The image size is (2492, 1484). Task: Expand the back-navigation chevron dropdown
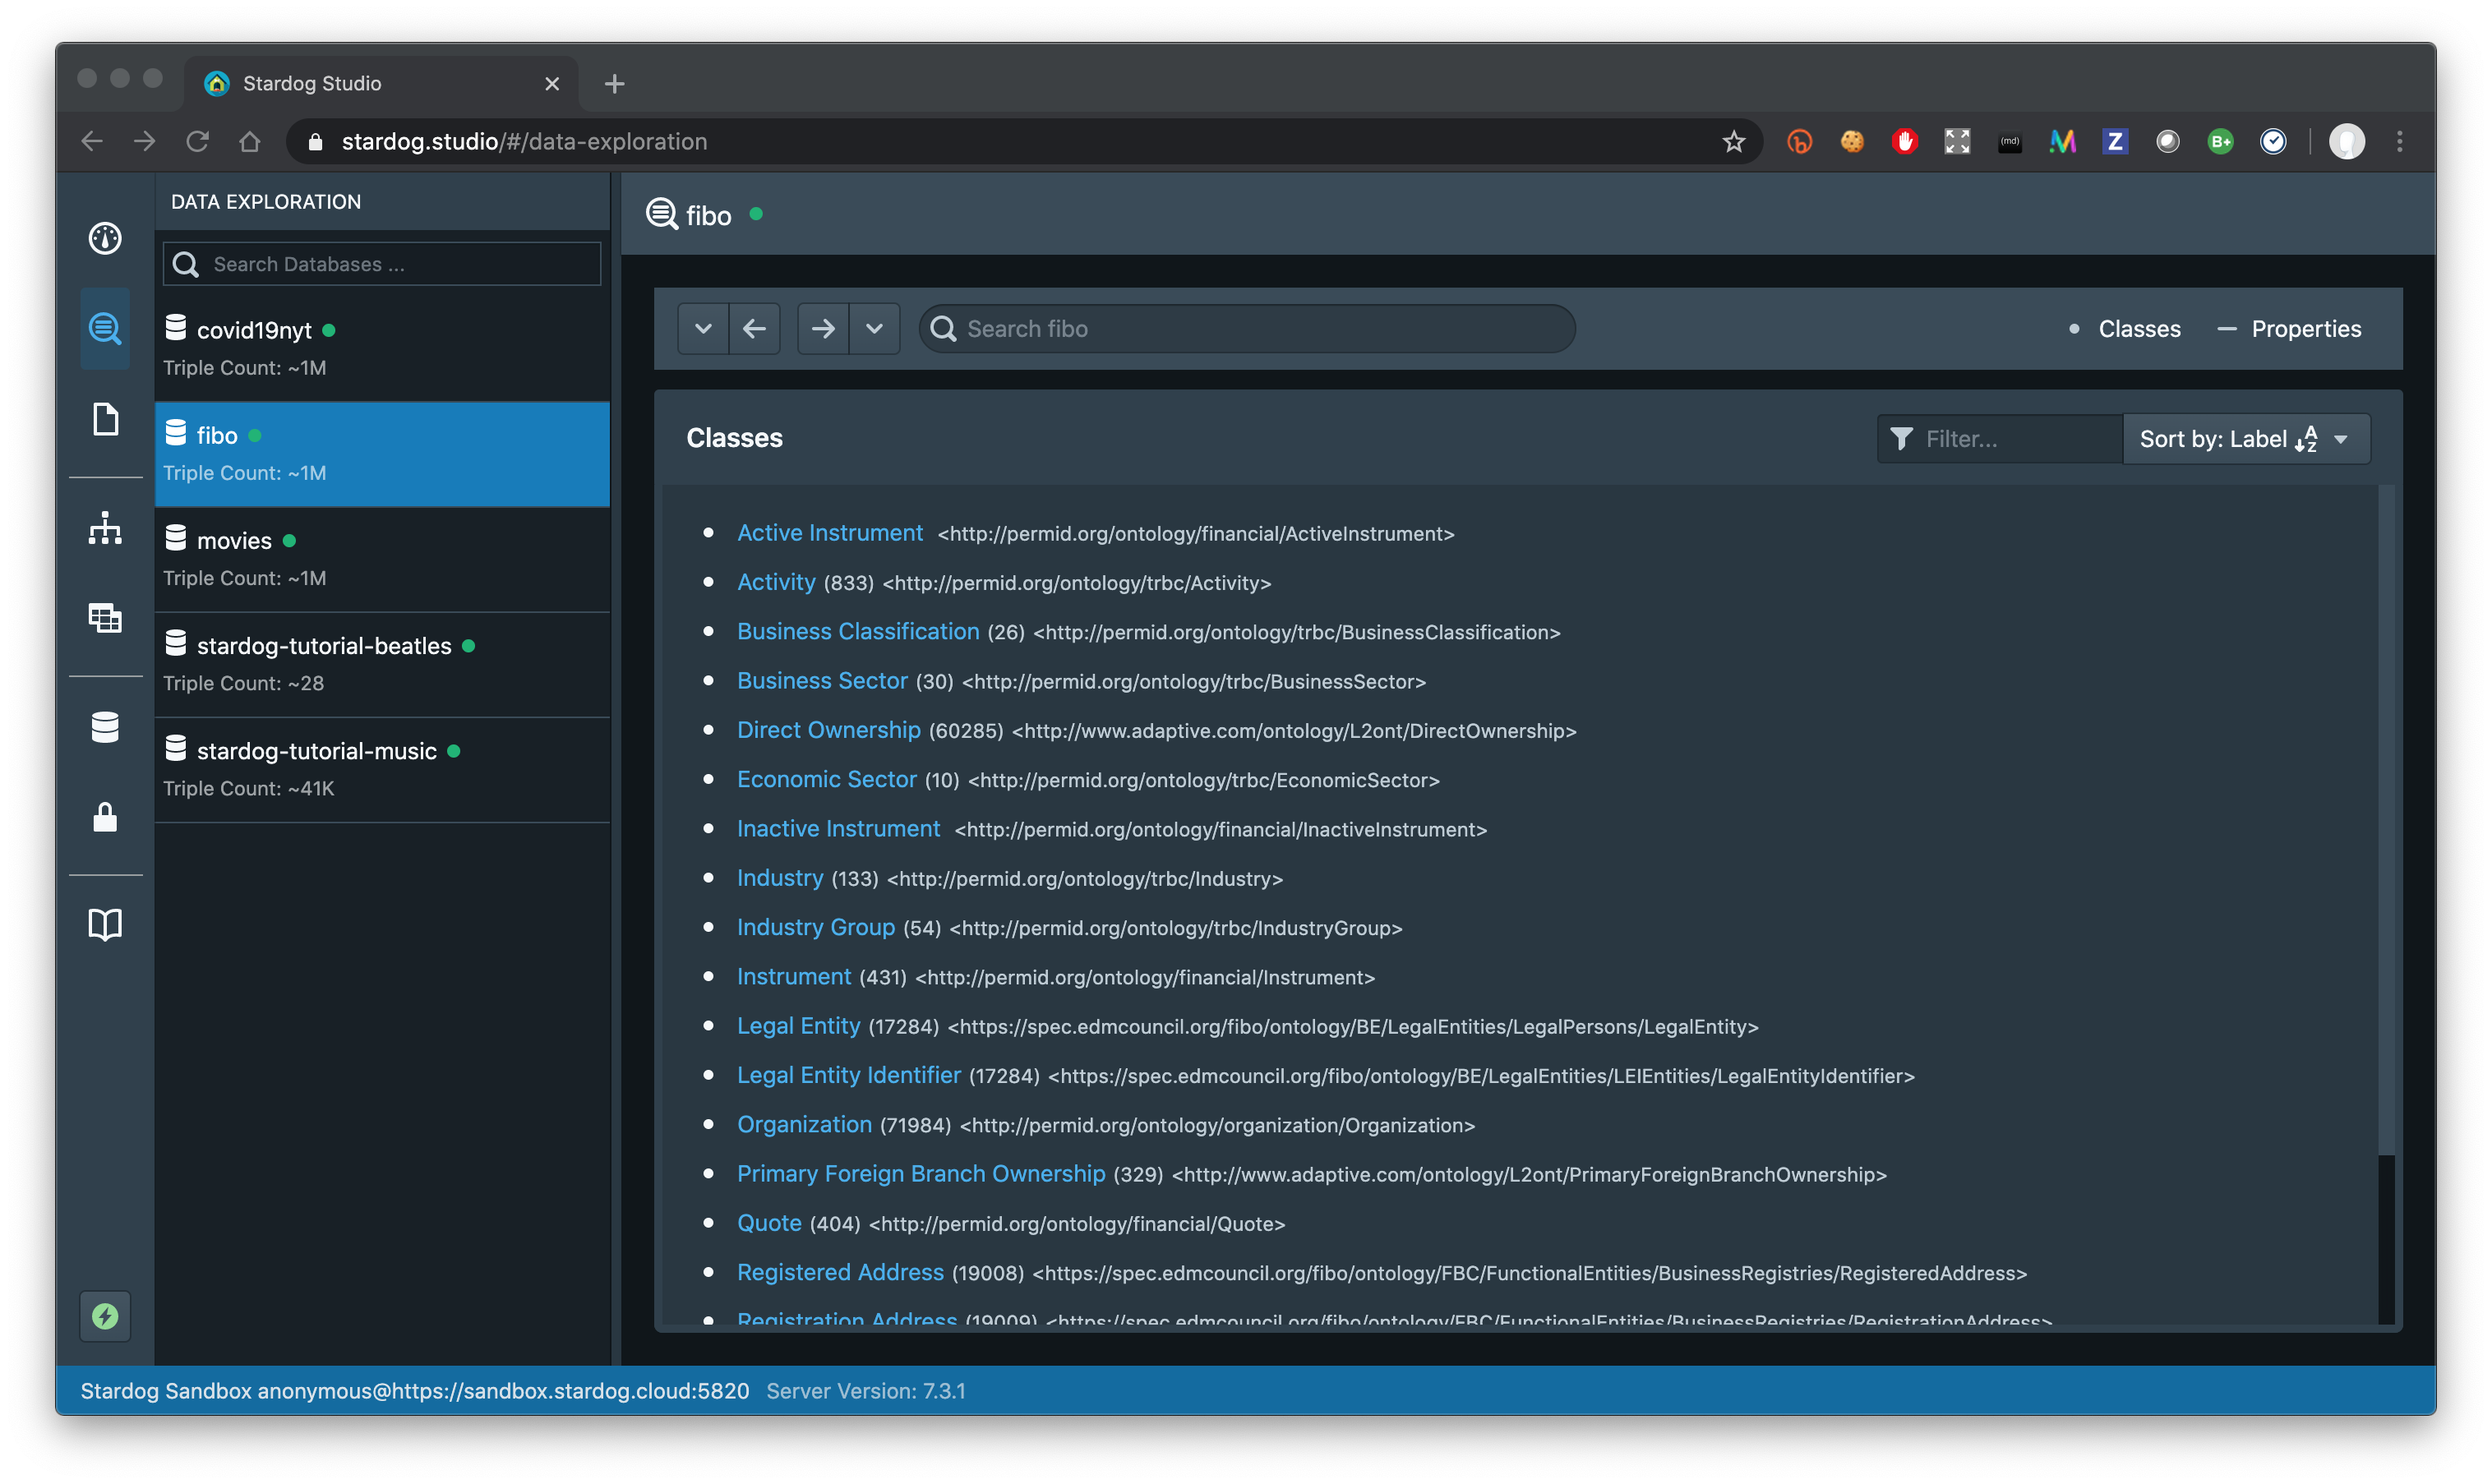[x=703, y=328]
